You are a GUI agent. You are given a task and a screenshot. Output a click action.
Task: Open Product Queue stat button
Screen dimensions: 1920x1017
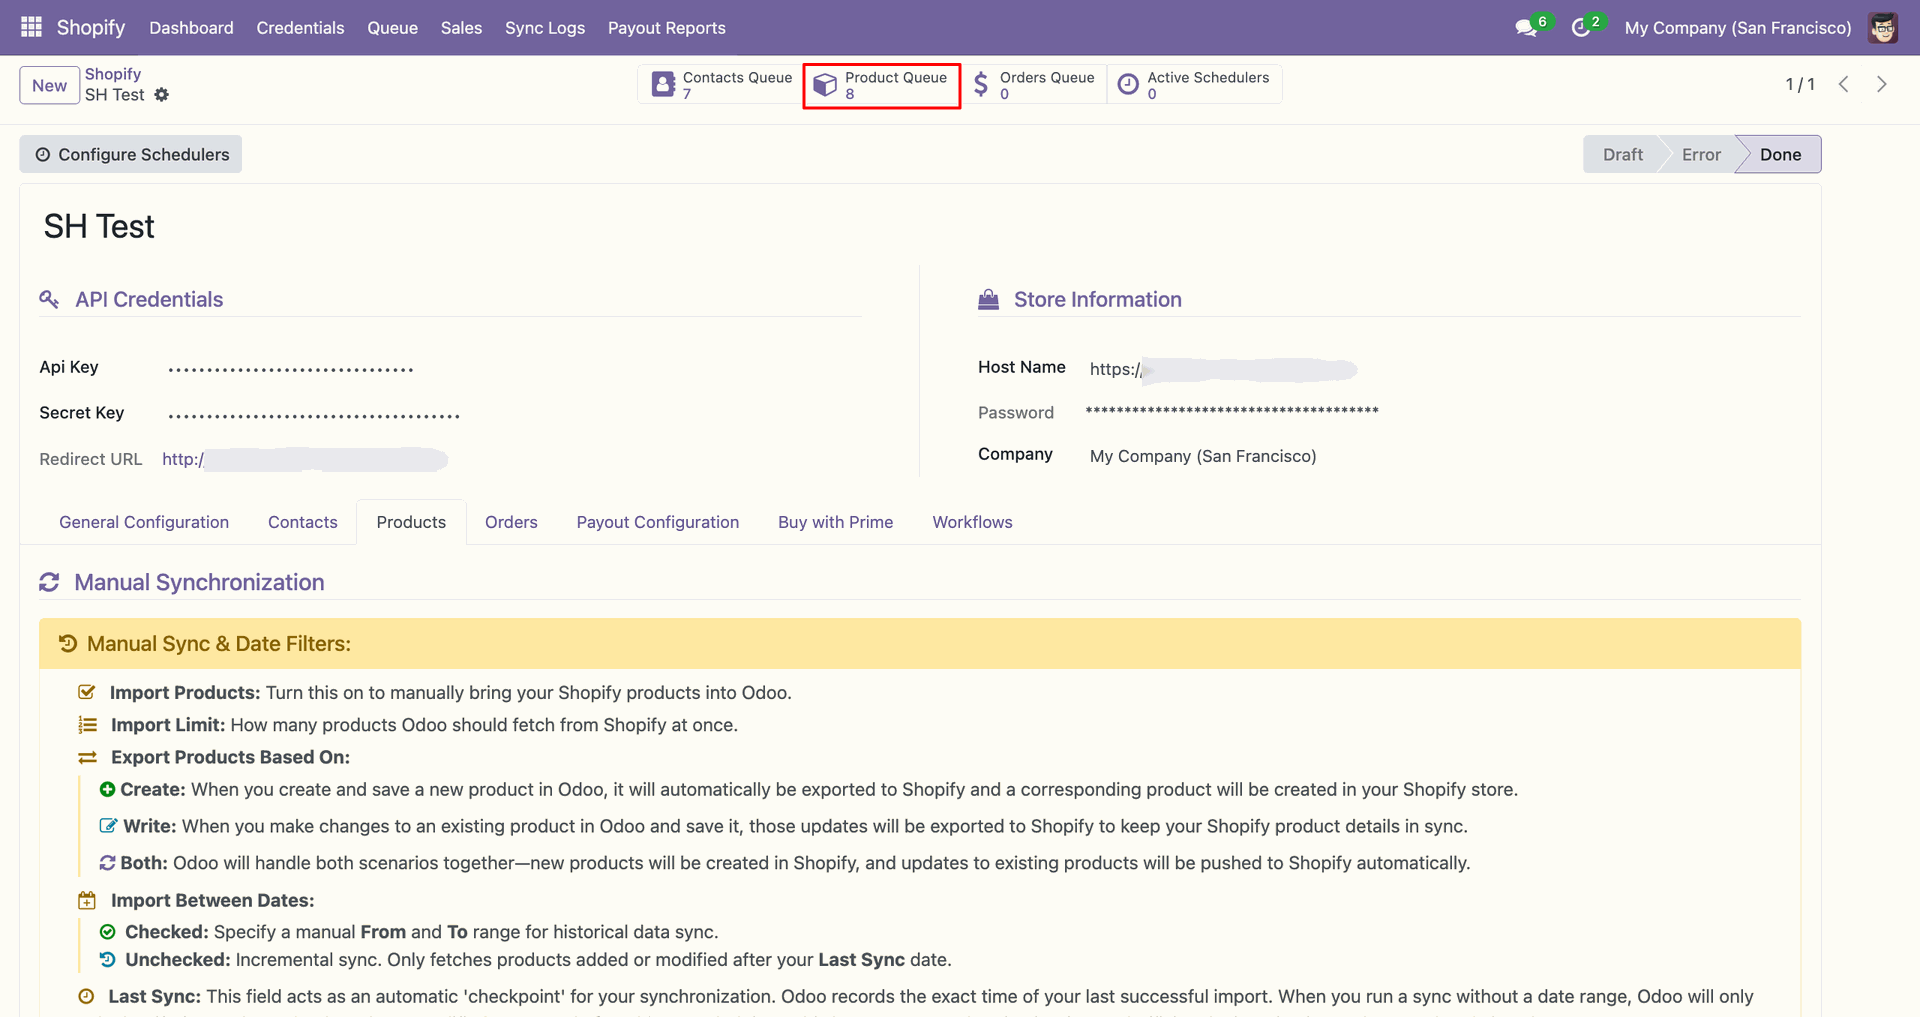coord(881,85)
